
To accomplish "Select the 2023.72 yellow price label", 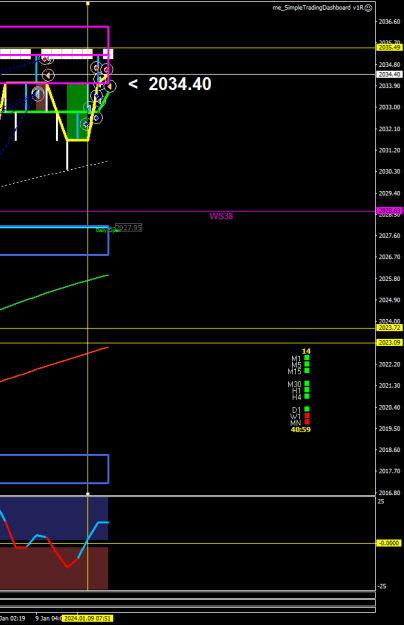I will click(x=389, y=328).
